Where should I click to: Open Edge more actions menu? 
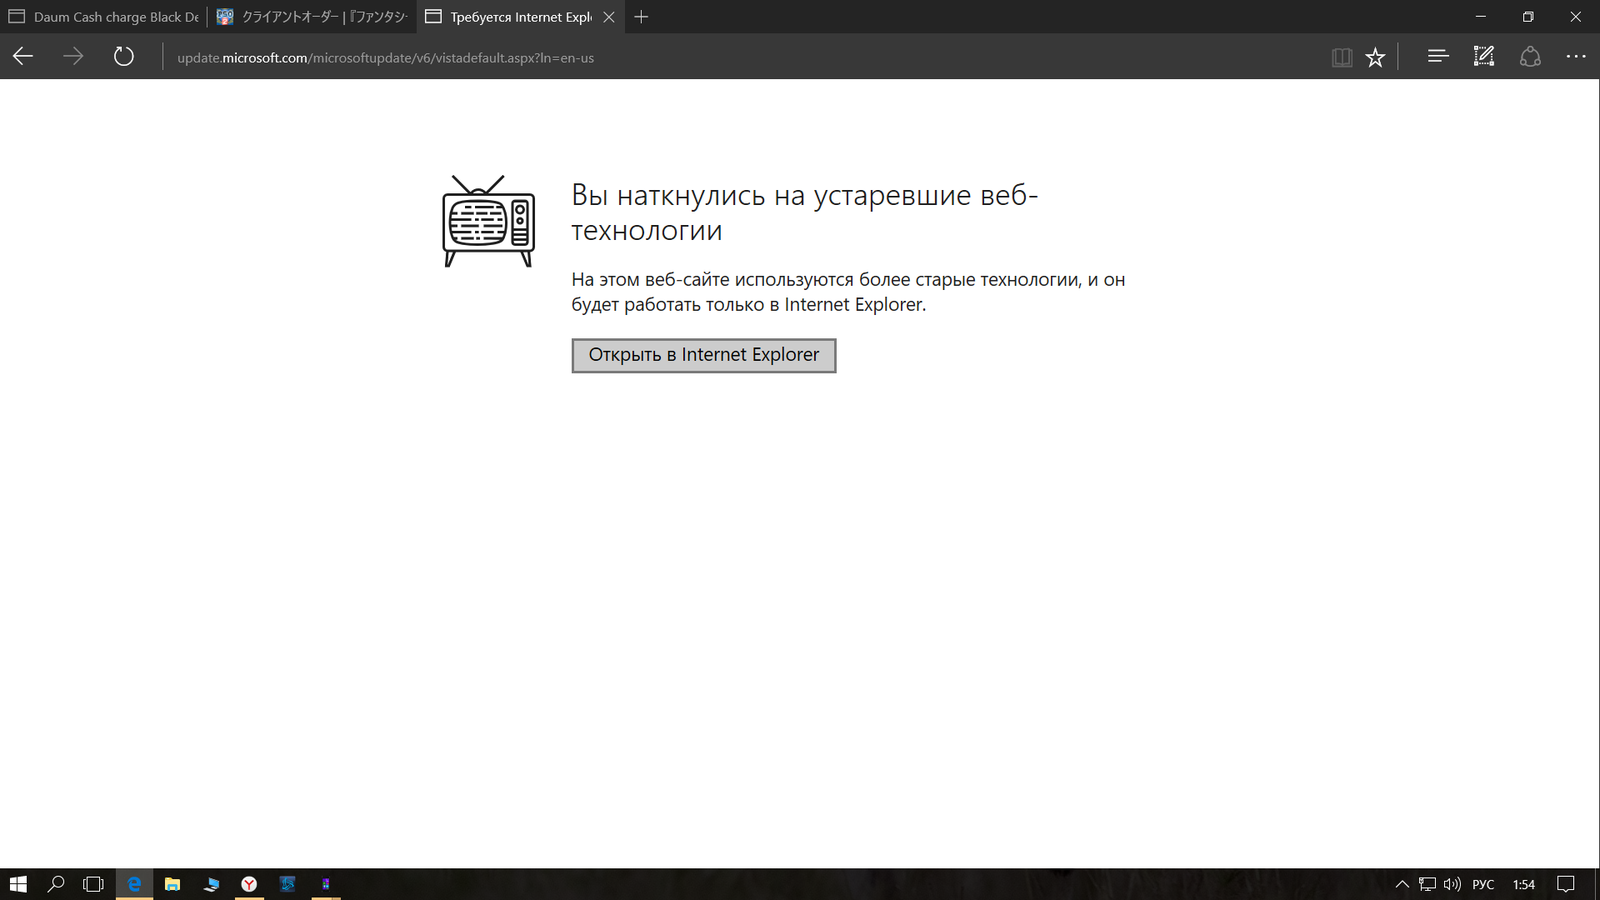tap(1576, 57)
